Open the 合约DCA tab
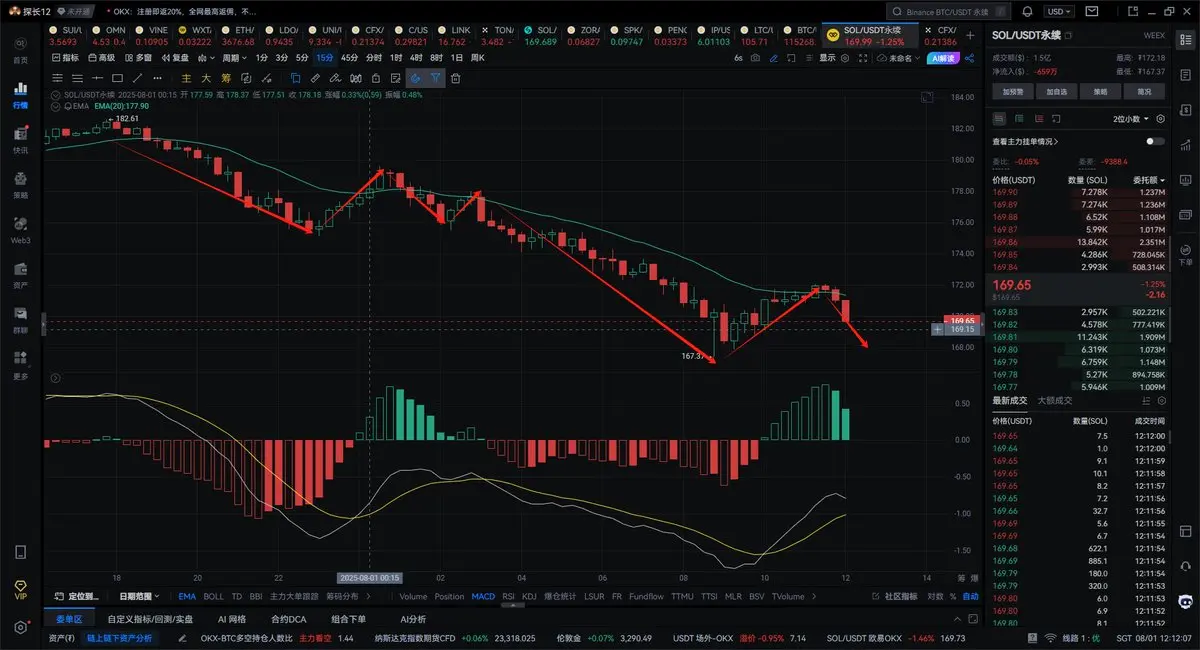The height and width of the screenshot is (650, 1200). tap(288, 618)
